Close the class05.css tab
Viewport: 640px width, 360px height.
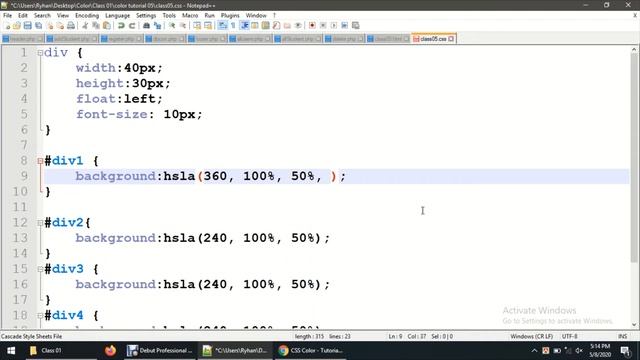451,39
